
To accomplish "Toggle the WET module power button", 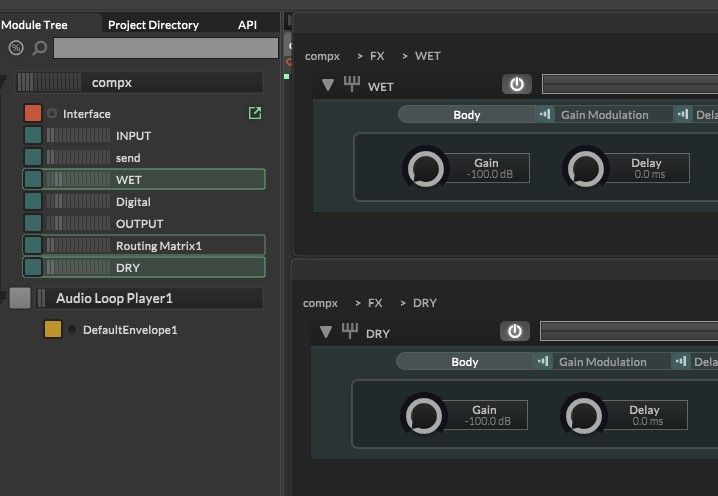I will pos(516,84).
